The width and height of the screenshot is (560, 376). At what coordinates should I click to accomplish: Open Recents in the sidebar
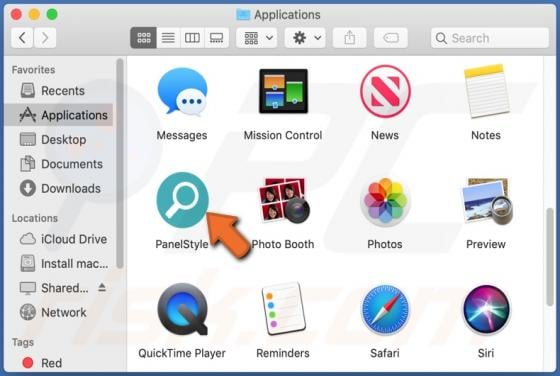[59, 91]
